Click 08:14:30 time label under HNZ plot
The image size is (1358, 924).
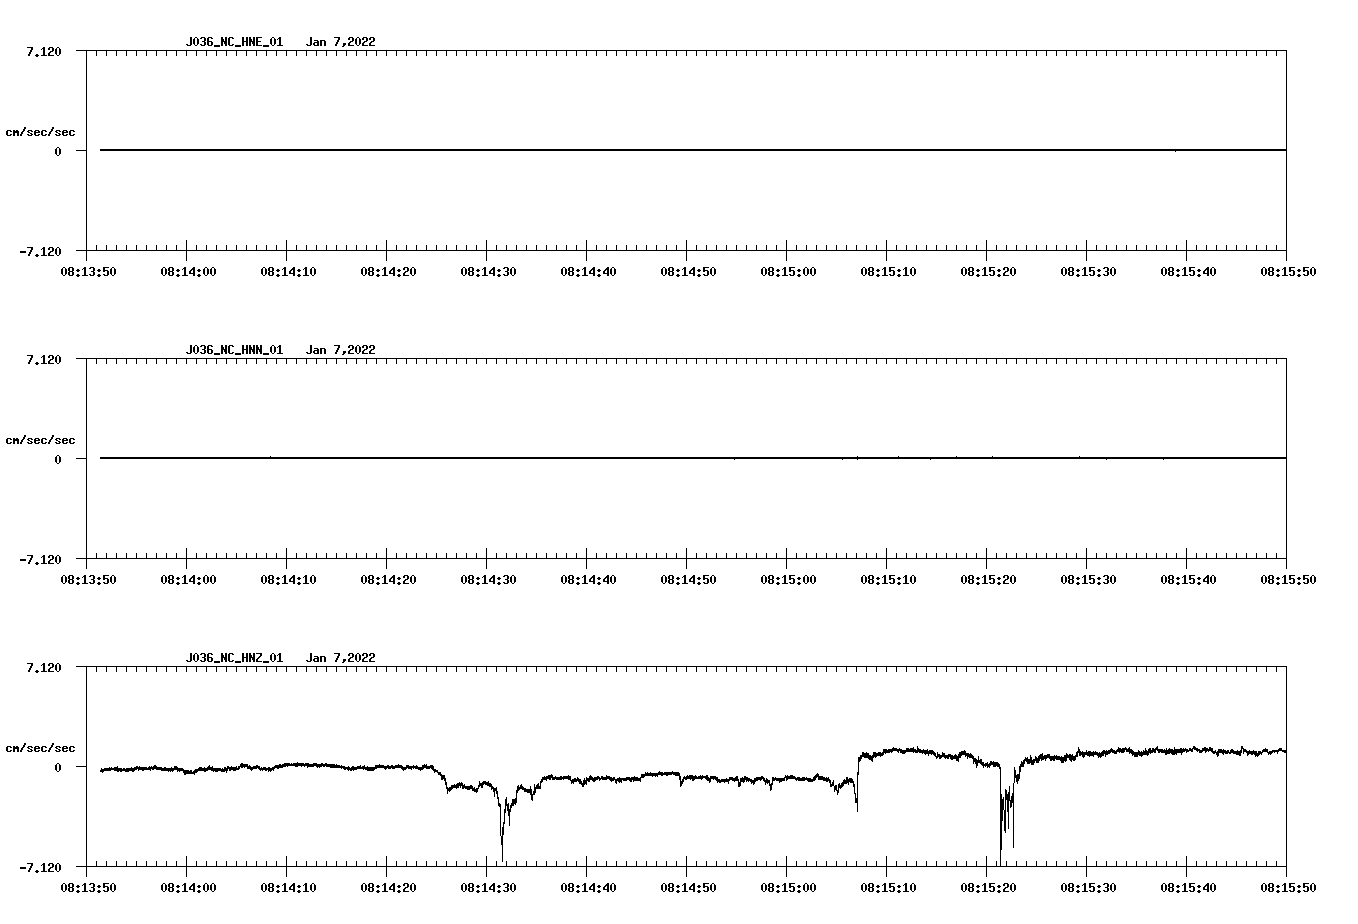coord(488,887)
